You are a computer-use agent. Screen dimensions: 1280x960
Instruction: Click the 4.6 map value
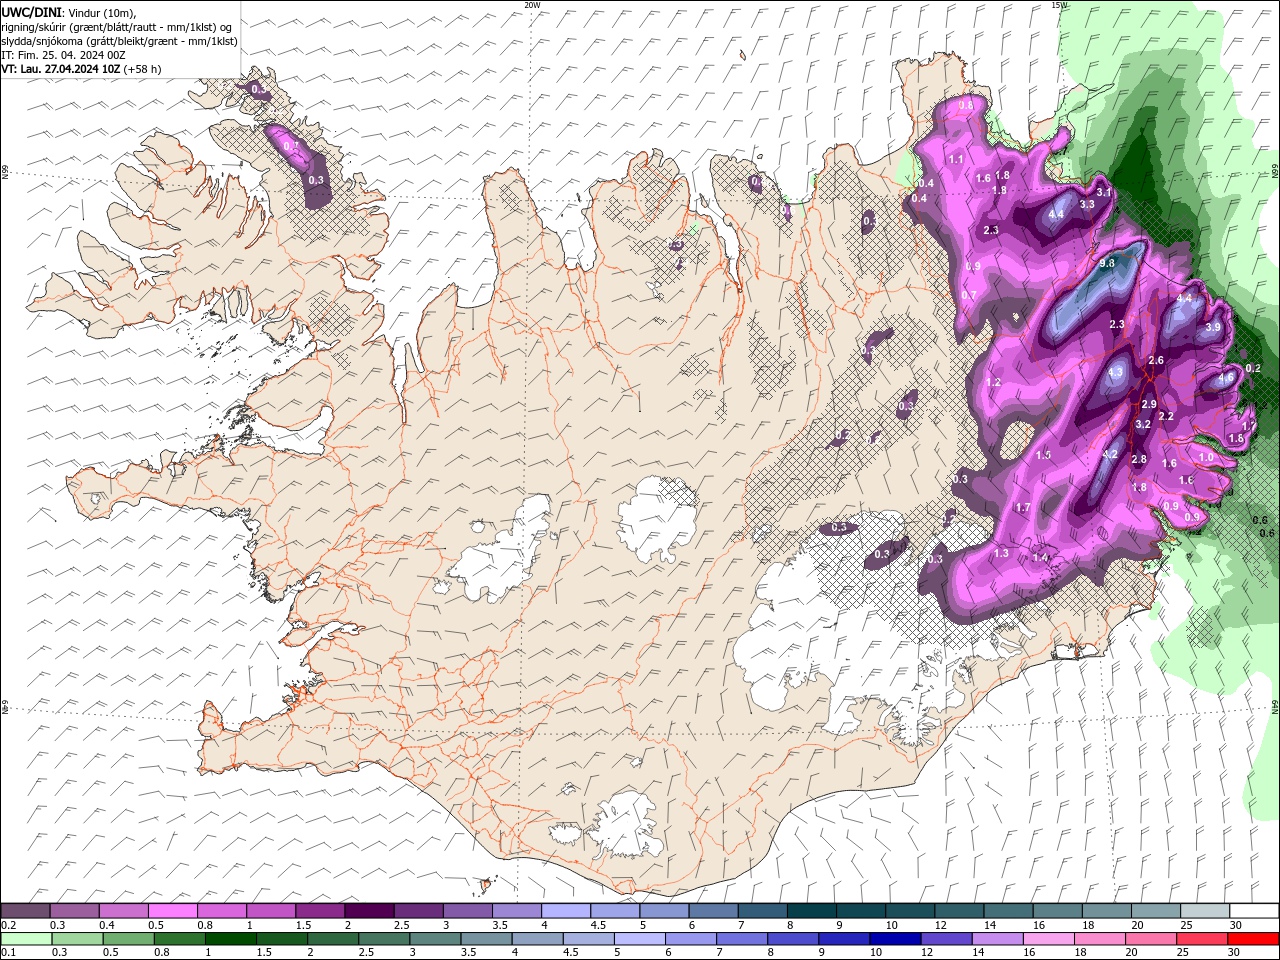(x=1226, y=379)
